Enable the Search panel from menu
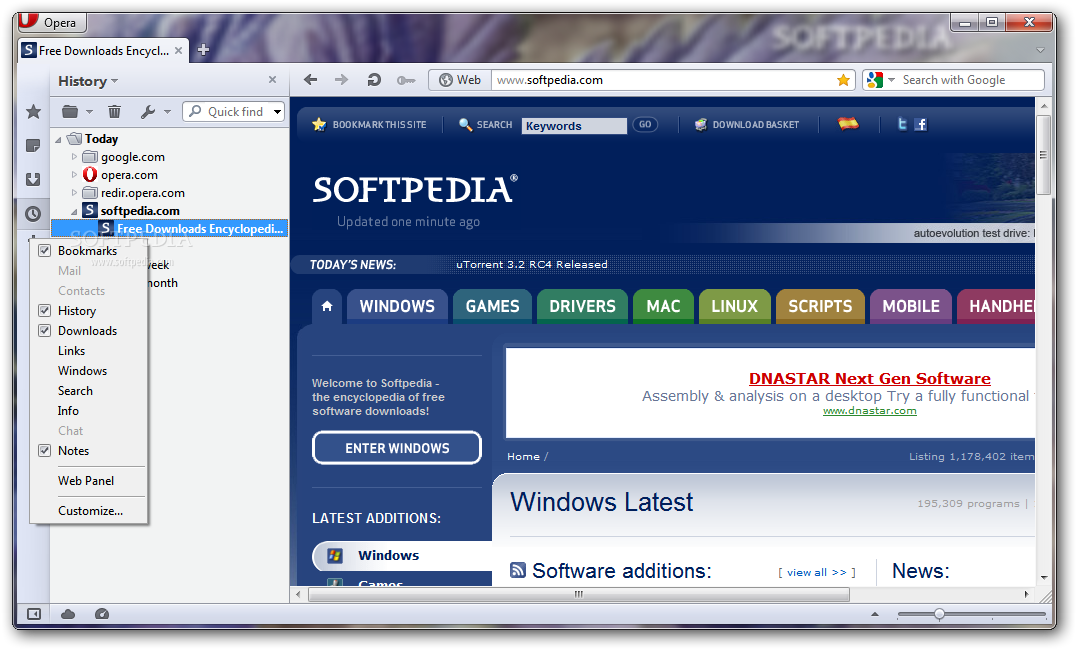1077x650 pixels. point(75,390)
